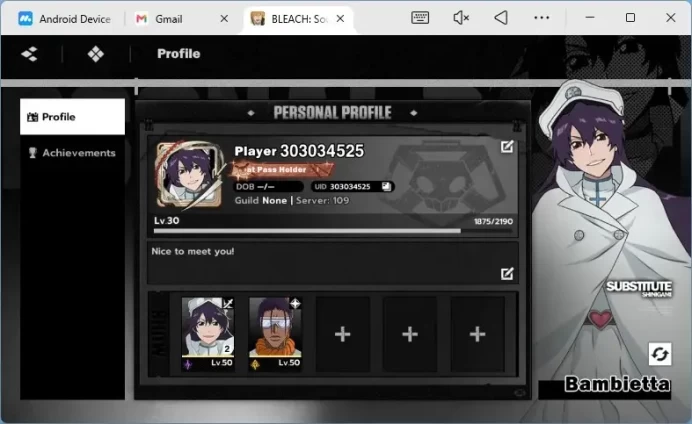Screen dimensions: 692x424
Task: Click the back triangle navigation icon
Action: tap(501, 18)
